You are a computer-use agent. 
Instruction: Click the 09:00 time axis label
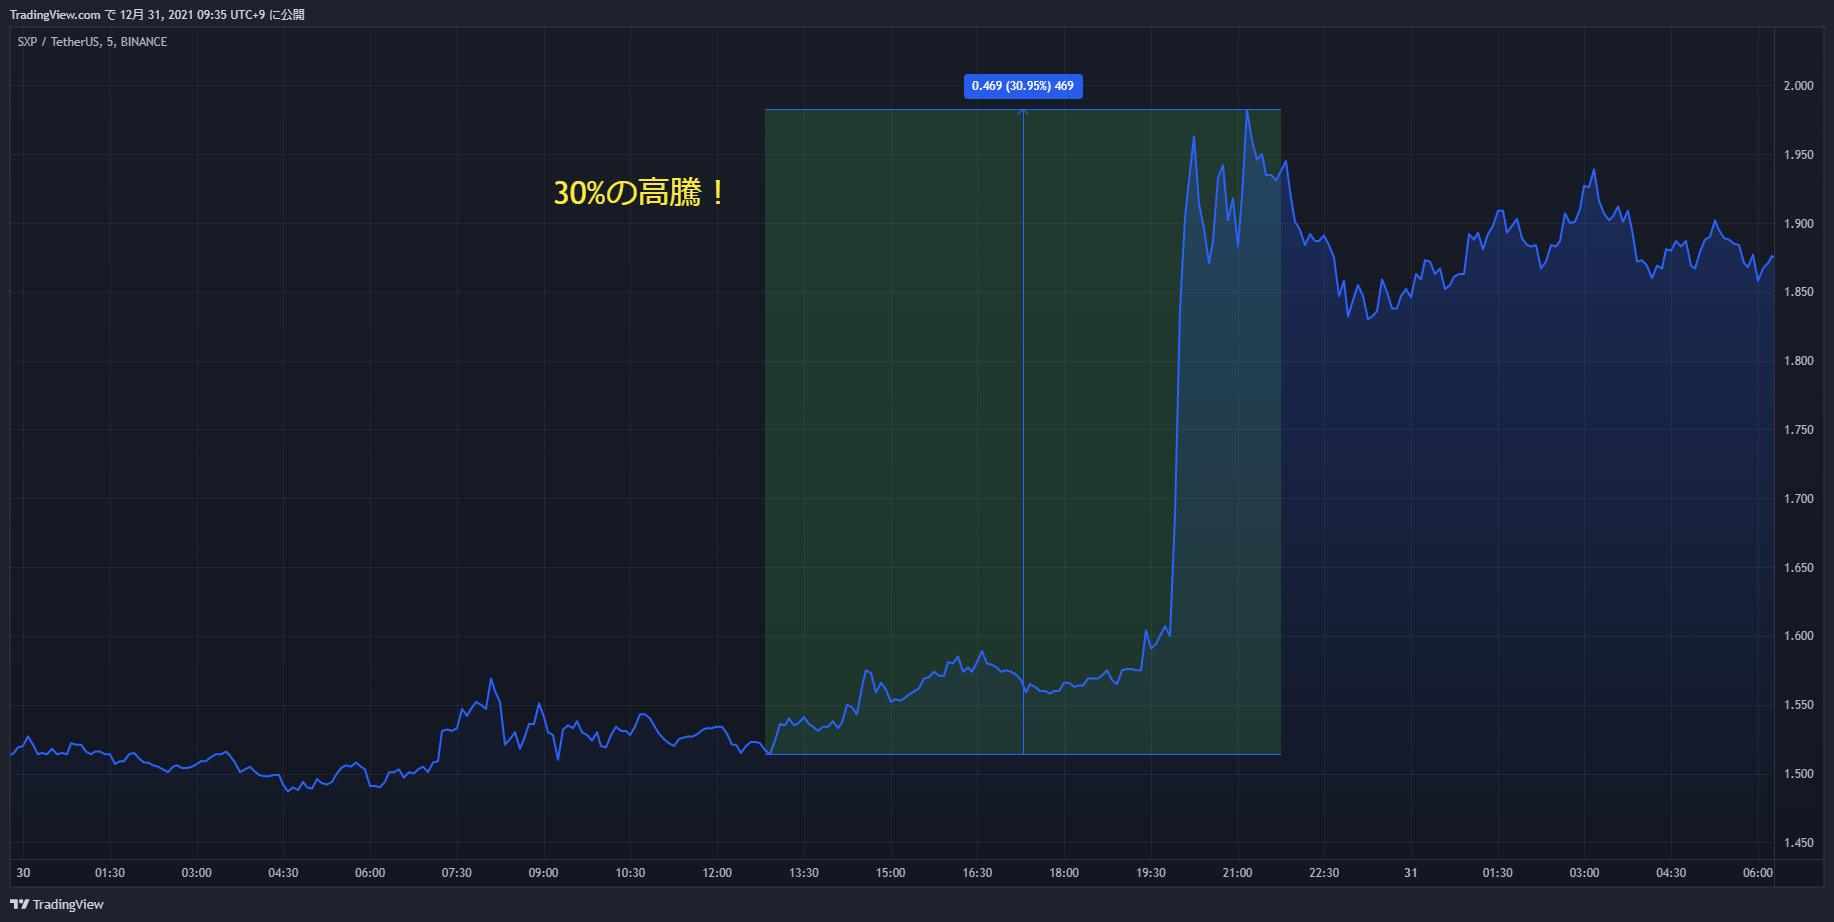(543, 873)
